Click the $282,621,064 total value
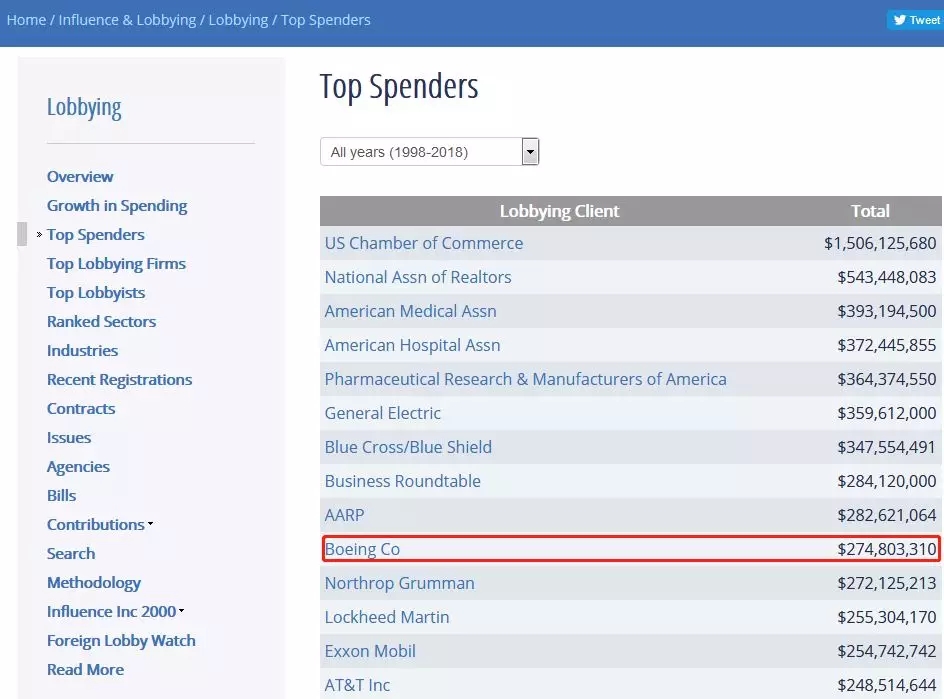 click(x=887, y=515)
